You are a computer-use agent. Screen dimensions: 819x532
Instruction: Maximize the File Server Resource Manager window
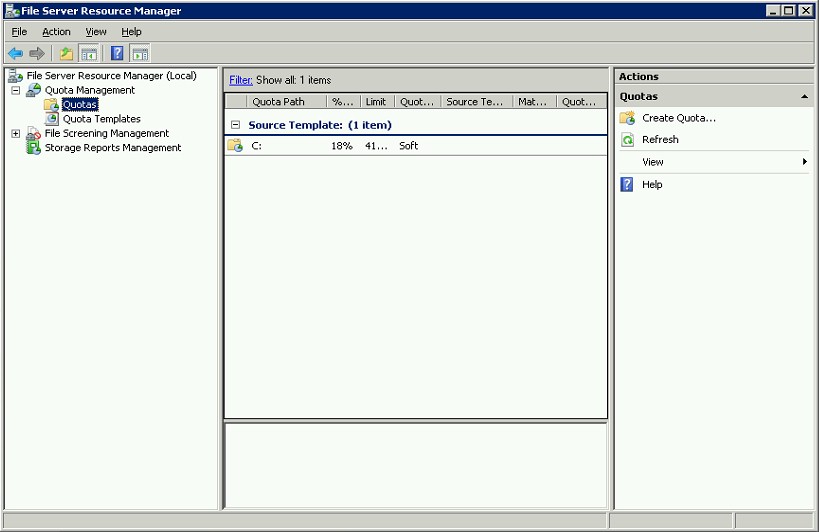click(x=789, y=10)
